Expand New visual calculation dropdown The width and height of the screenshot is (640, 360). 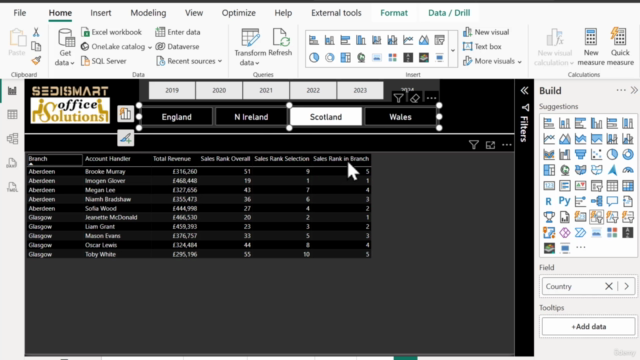554,47
